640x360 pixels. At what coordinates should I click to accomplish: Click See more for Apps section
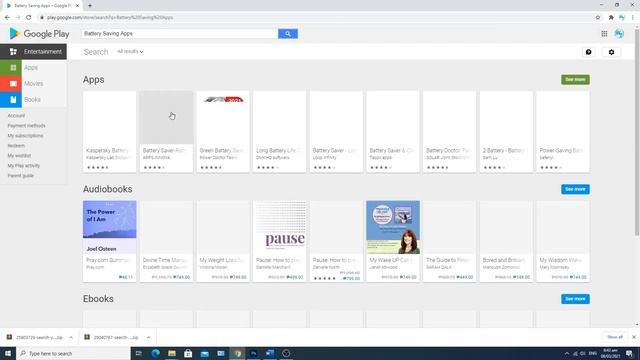click(575, 80)
